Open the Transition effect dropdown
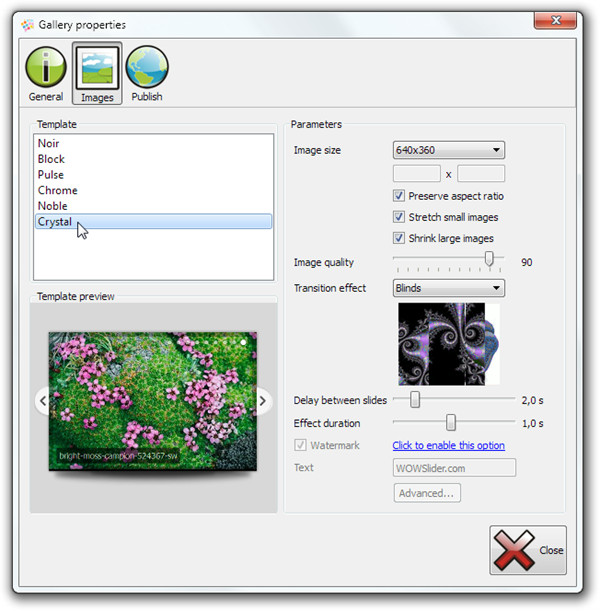This screenshot has height=611, width=600. pos(448,288)
